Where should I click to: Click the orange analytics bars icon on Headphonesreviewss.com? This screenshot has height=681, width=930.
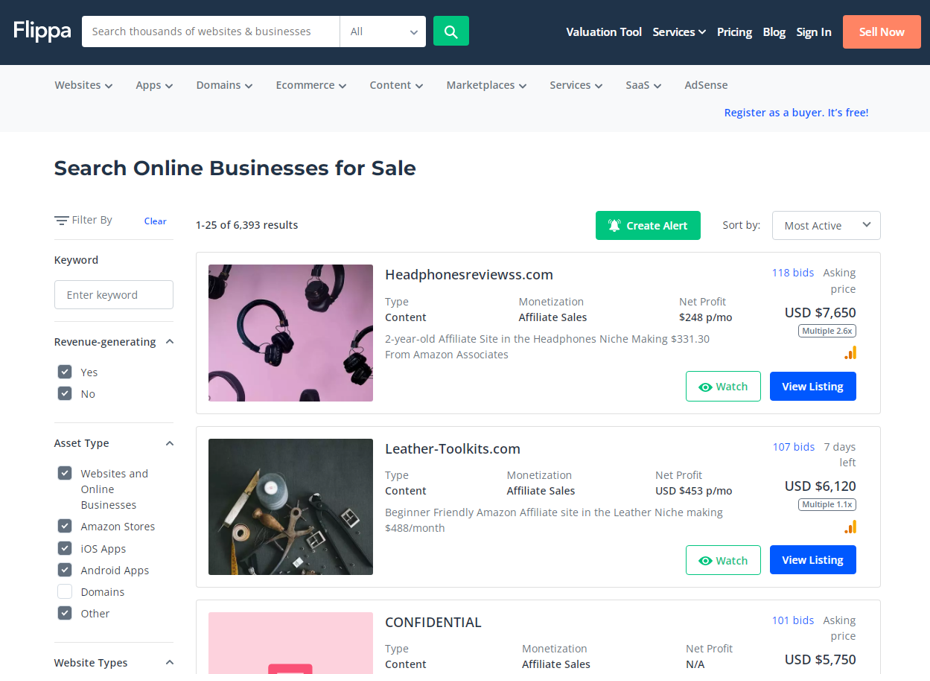[x=851, y=353]
